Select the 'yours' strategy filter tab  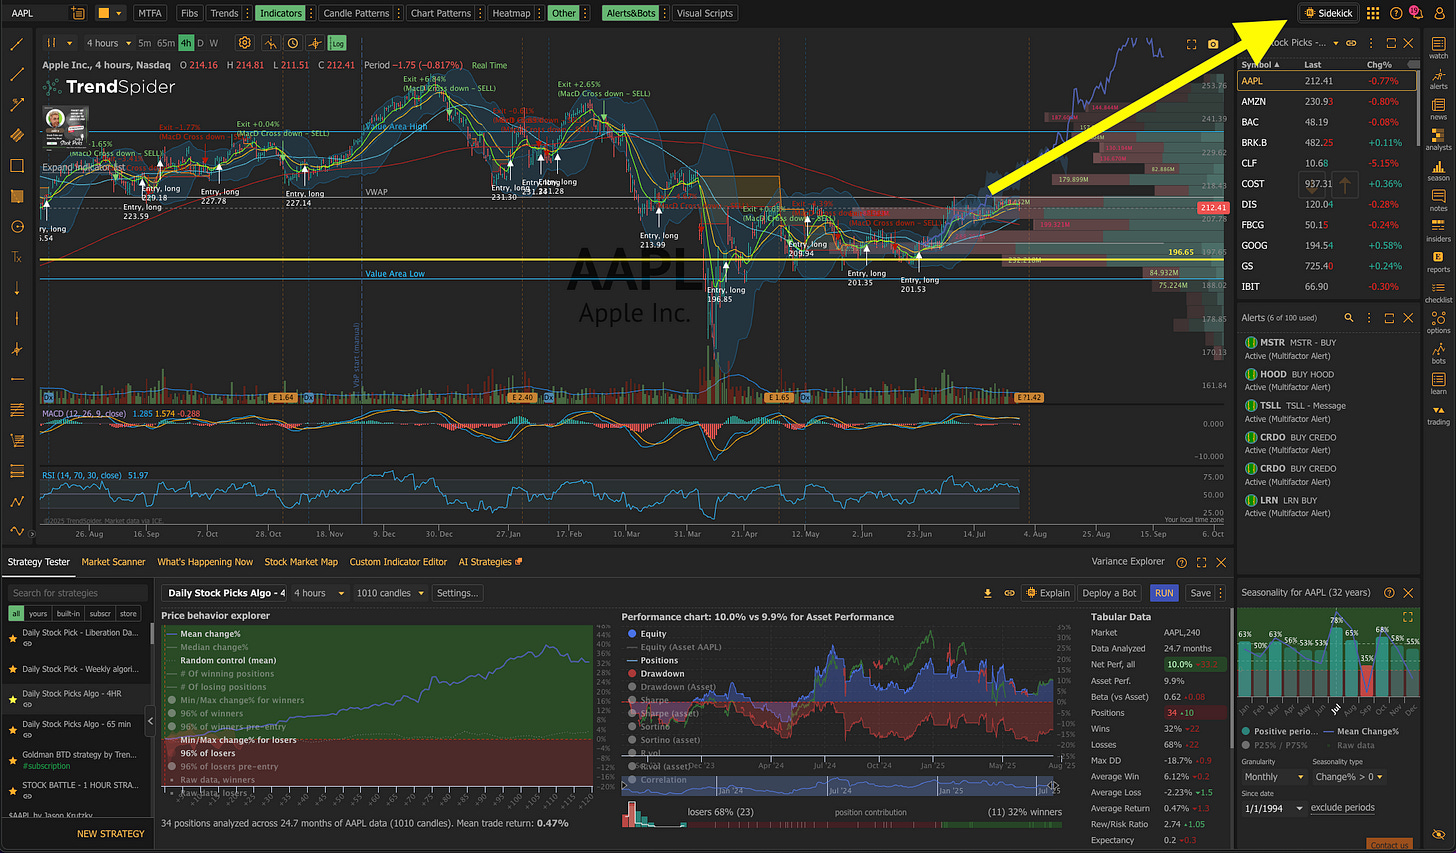[38, 614]
